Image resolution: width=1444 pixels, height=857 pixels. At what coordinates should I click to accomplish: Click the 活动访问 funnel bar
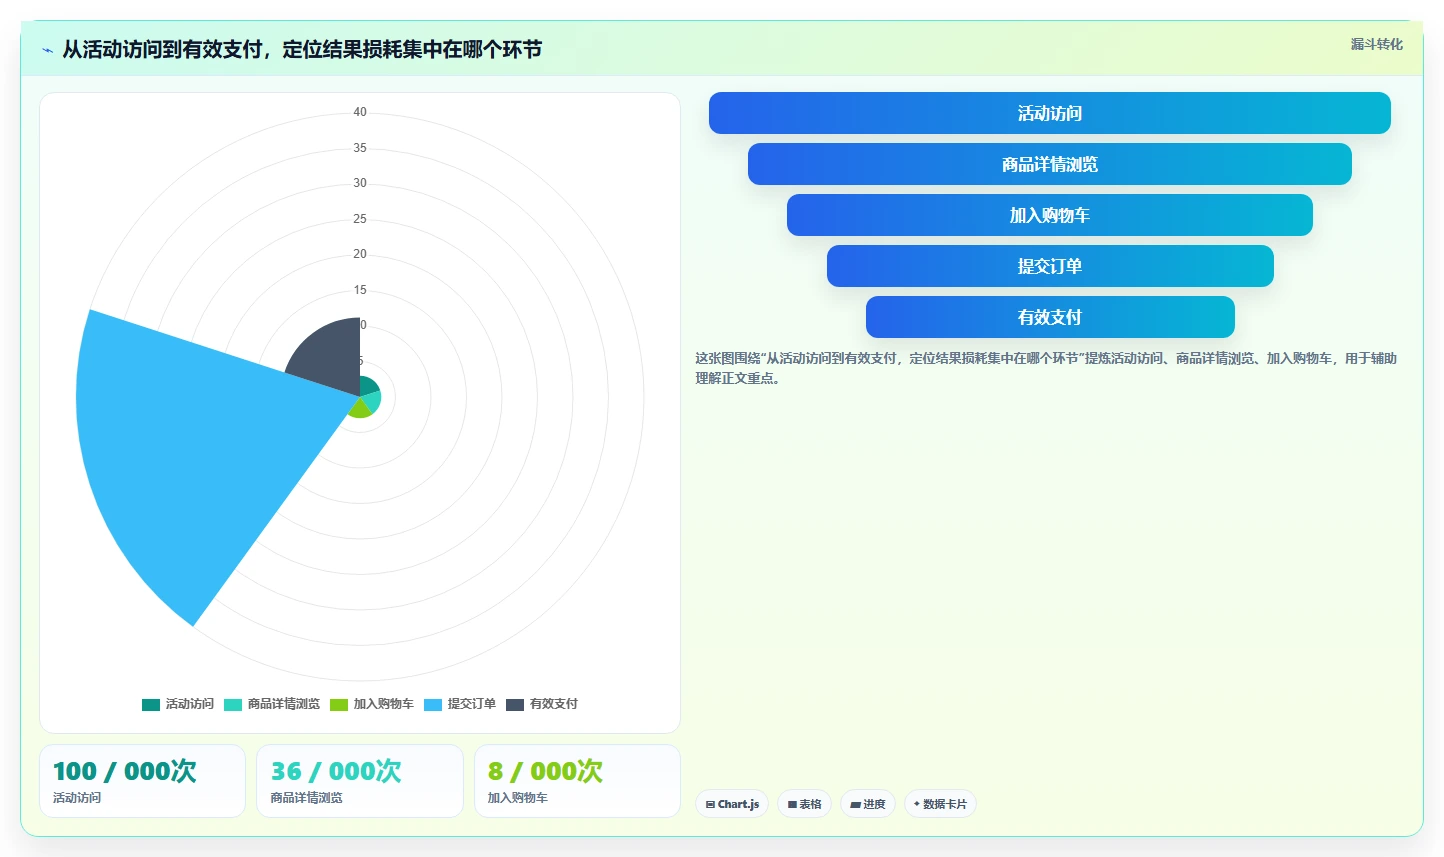(1049, 113)
